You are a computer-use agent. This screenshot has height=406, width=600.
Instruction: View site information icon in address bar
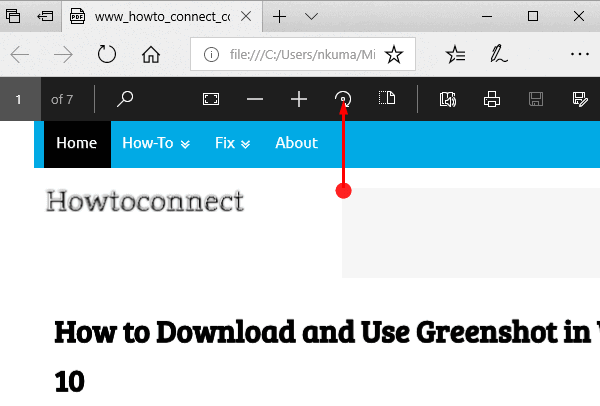click(x=211, y=54)
